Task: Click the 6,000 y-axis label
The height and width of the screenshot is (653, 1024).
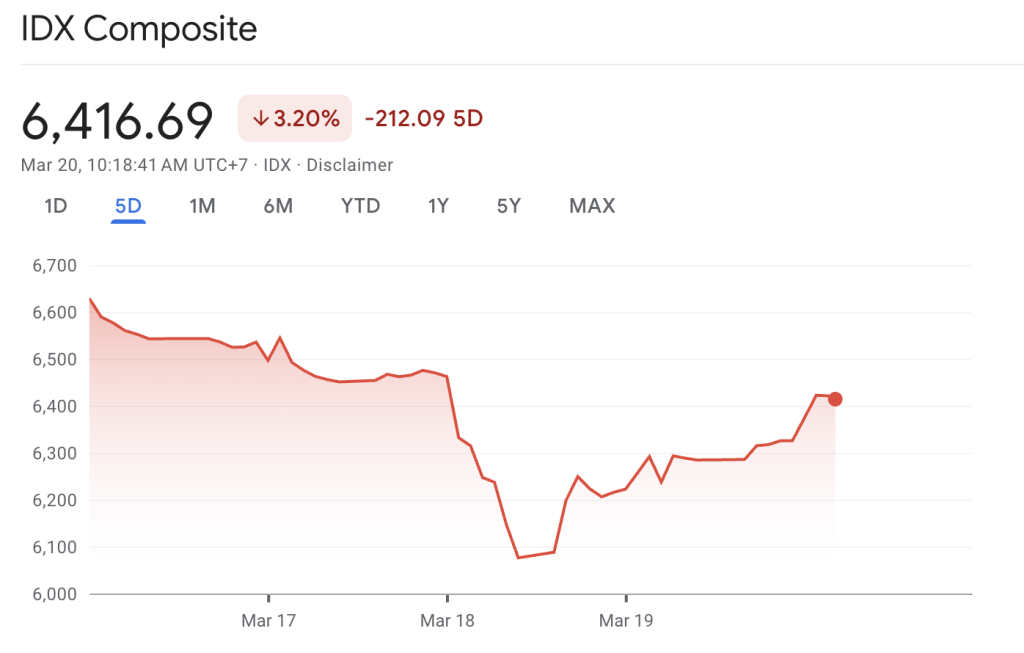Action: (54, 594)
